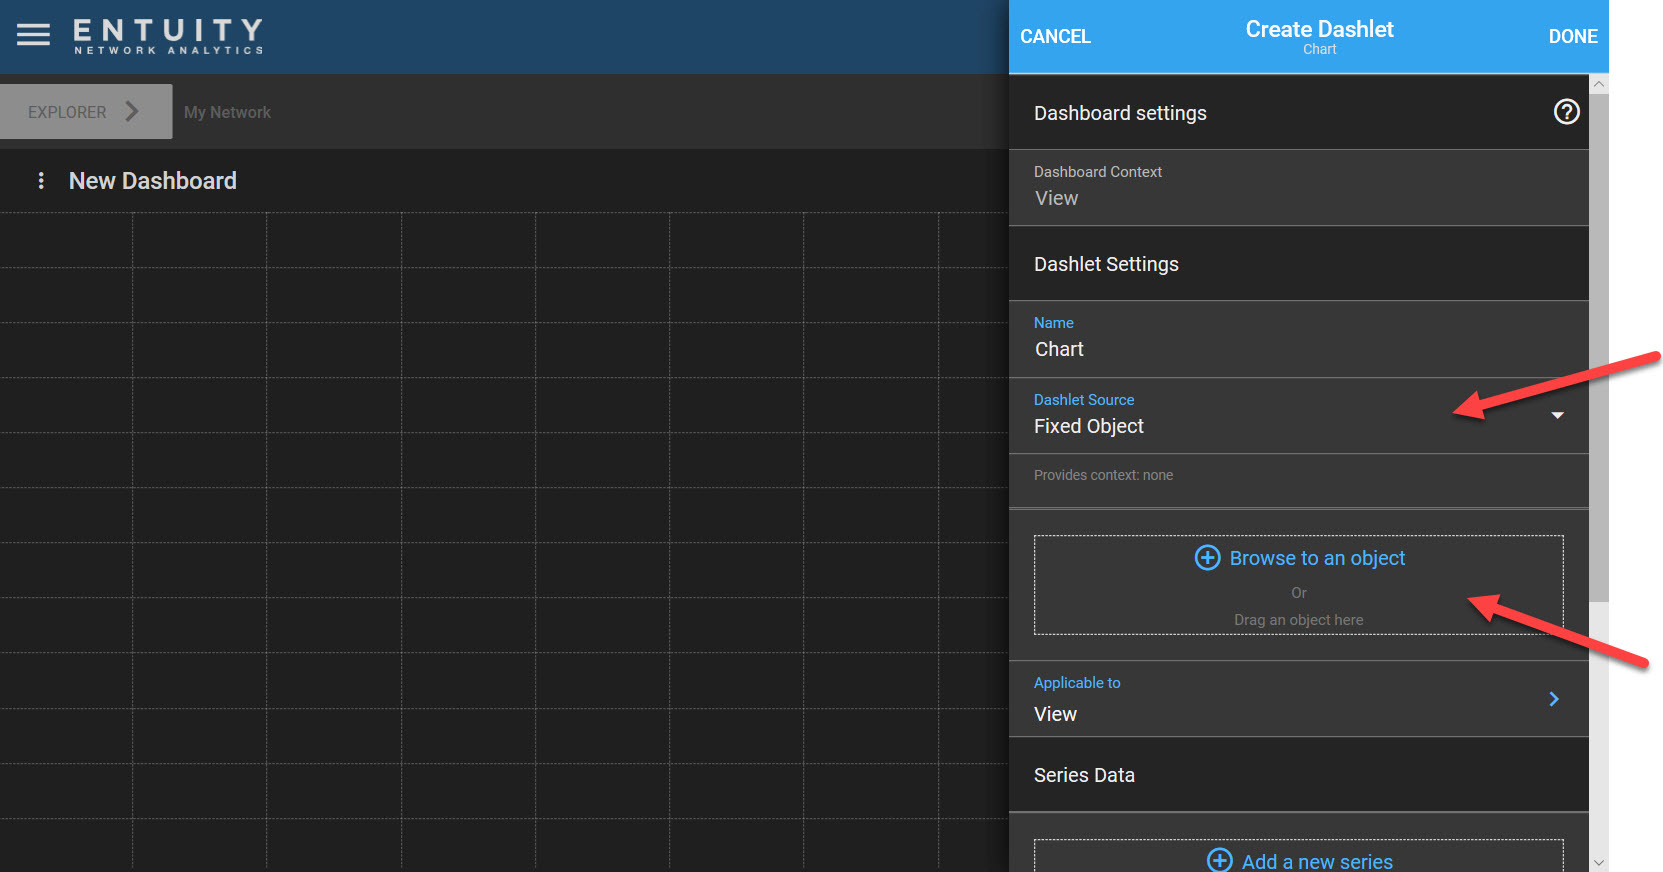The image size is (1663, 872).
Task: Click the plus icon beside Add a new series
Action: coord(1219,860)
